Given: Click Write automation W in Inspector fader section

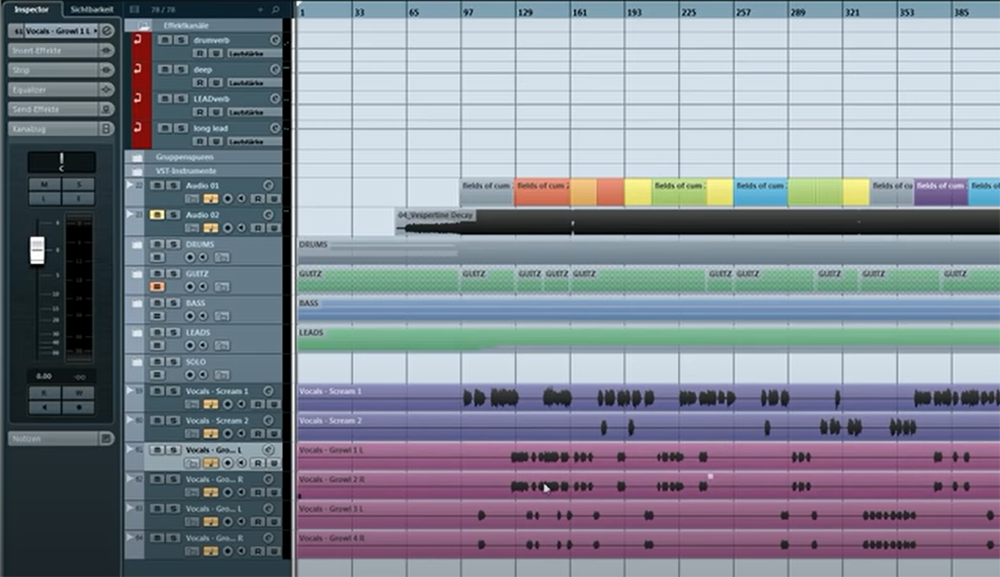Looking at the screenshot, I should (x=78, y=393).
